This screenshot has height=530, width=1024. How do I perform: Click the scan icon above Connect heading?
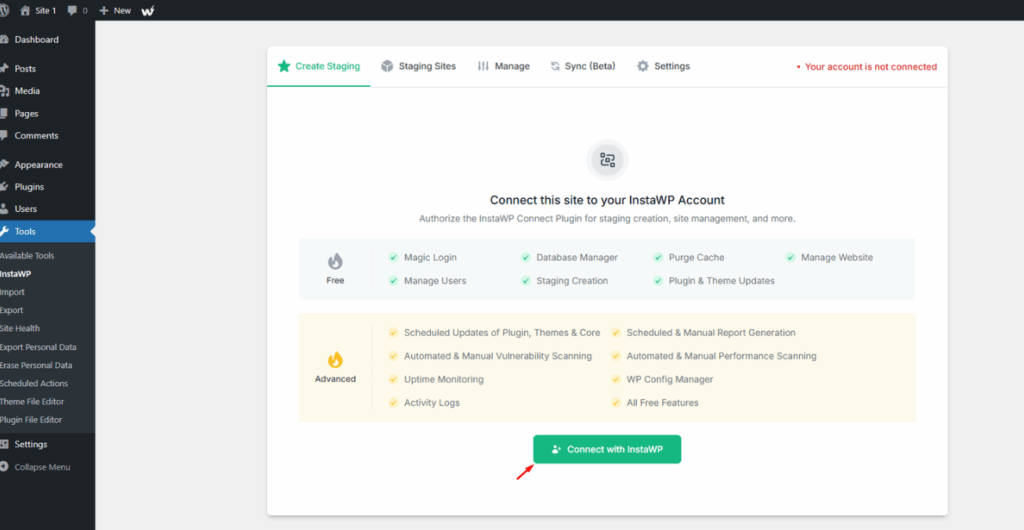click(x=607, y=159)
